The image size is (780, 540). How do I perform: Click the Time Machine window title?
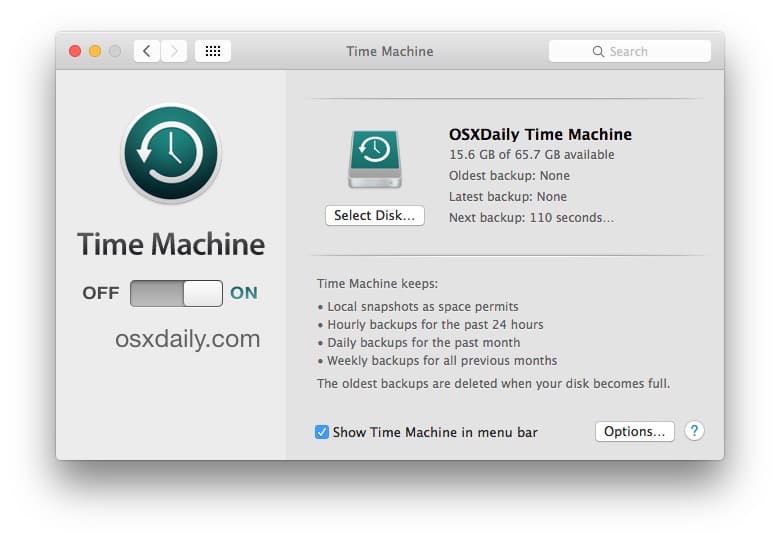point(390,52)
